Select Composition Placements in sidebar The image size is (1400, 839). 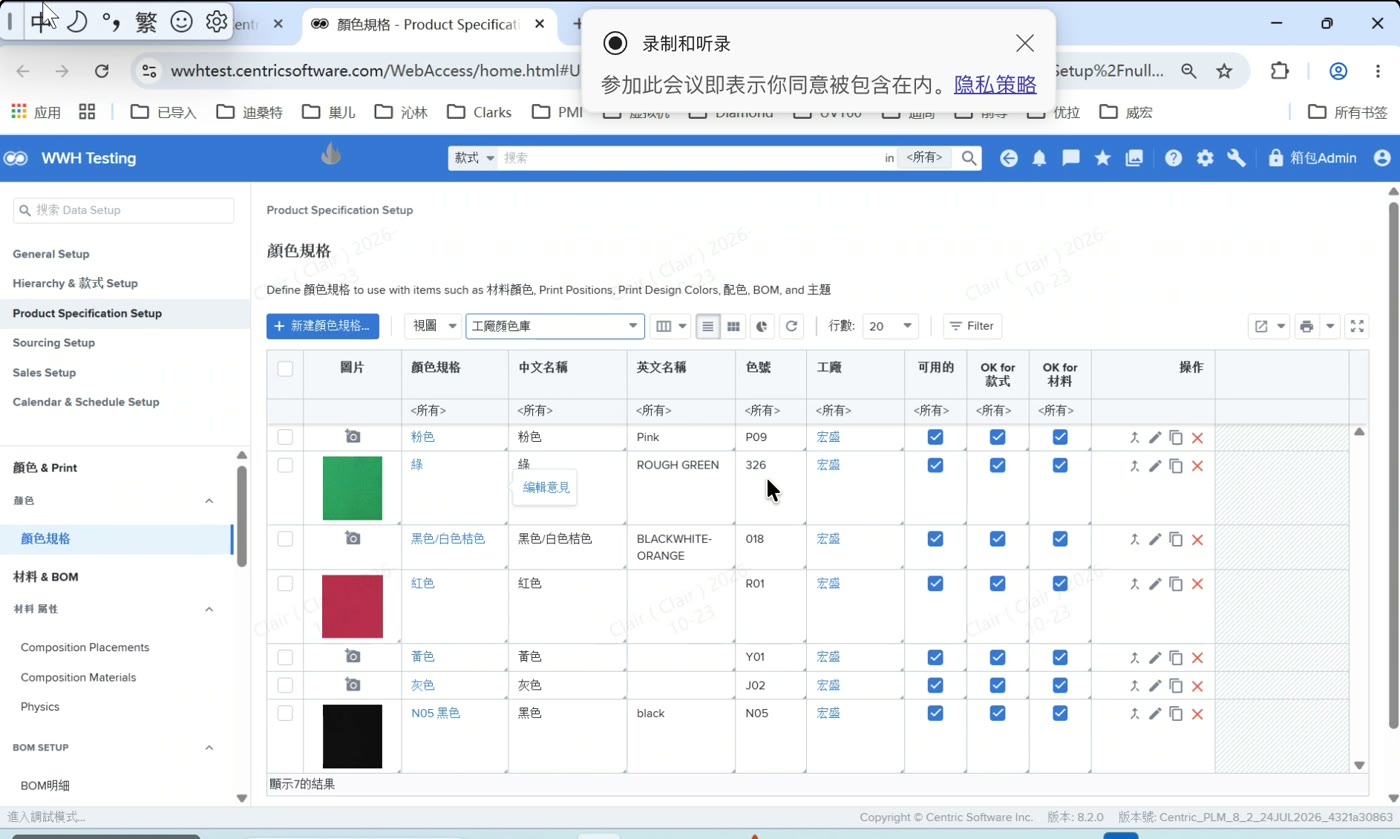[x=85, y=648]
